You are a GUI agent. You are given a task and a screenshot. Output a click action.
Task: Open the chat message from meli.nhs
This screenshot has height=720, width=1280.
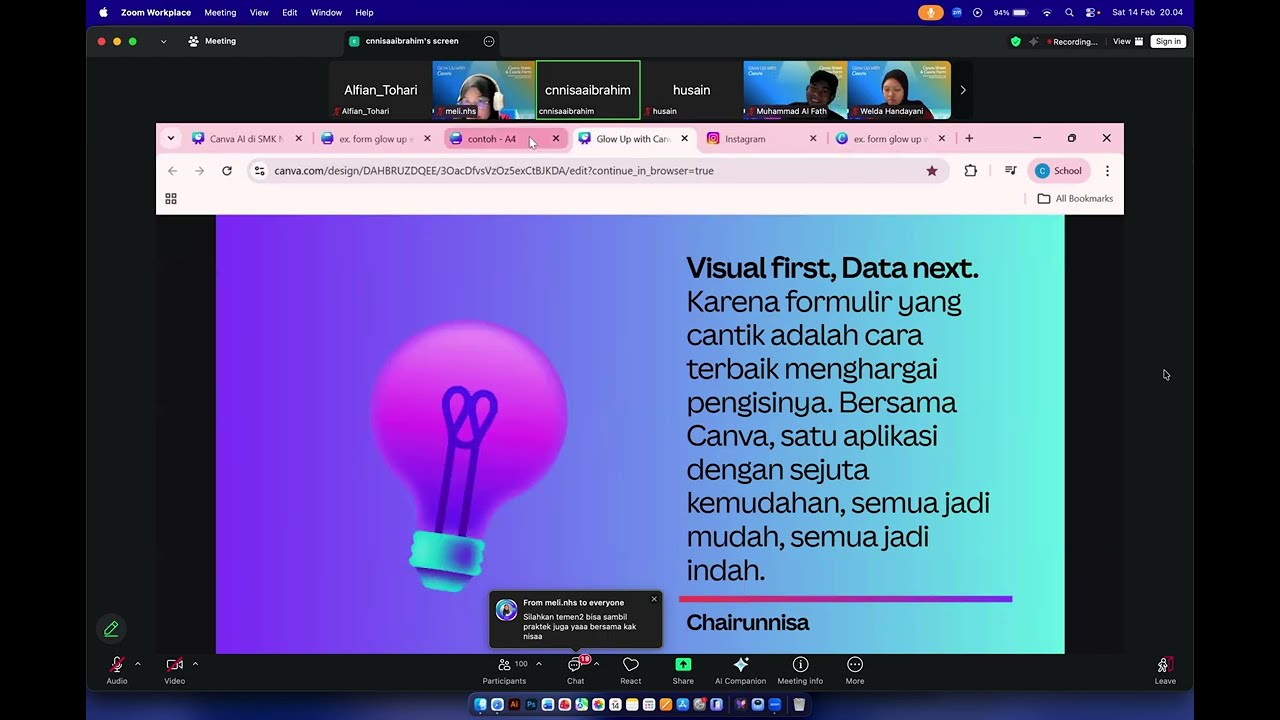[575, 620]
